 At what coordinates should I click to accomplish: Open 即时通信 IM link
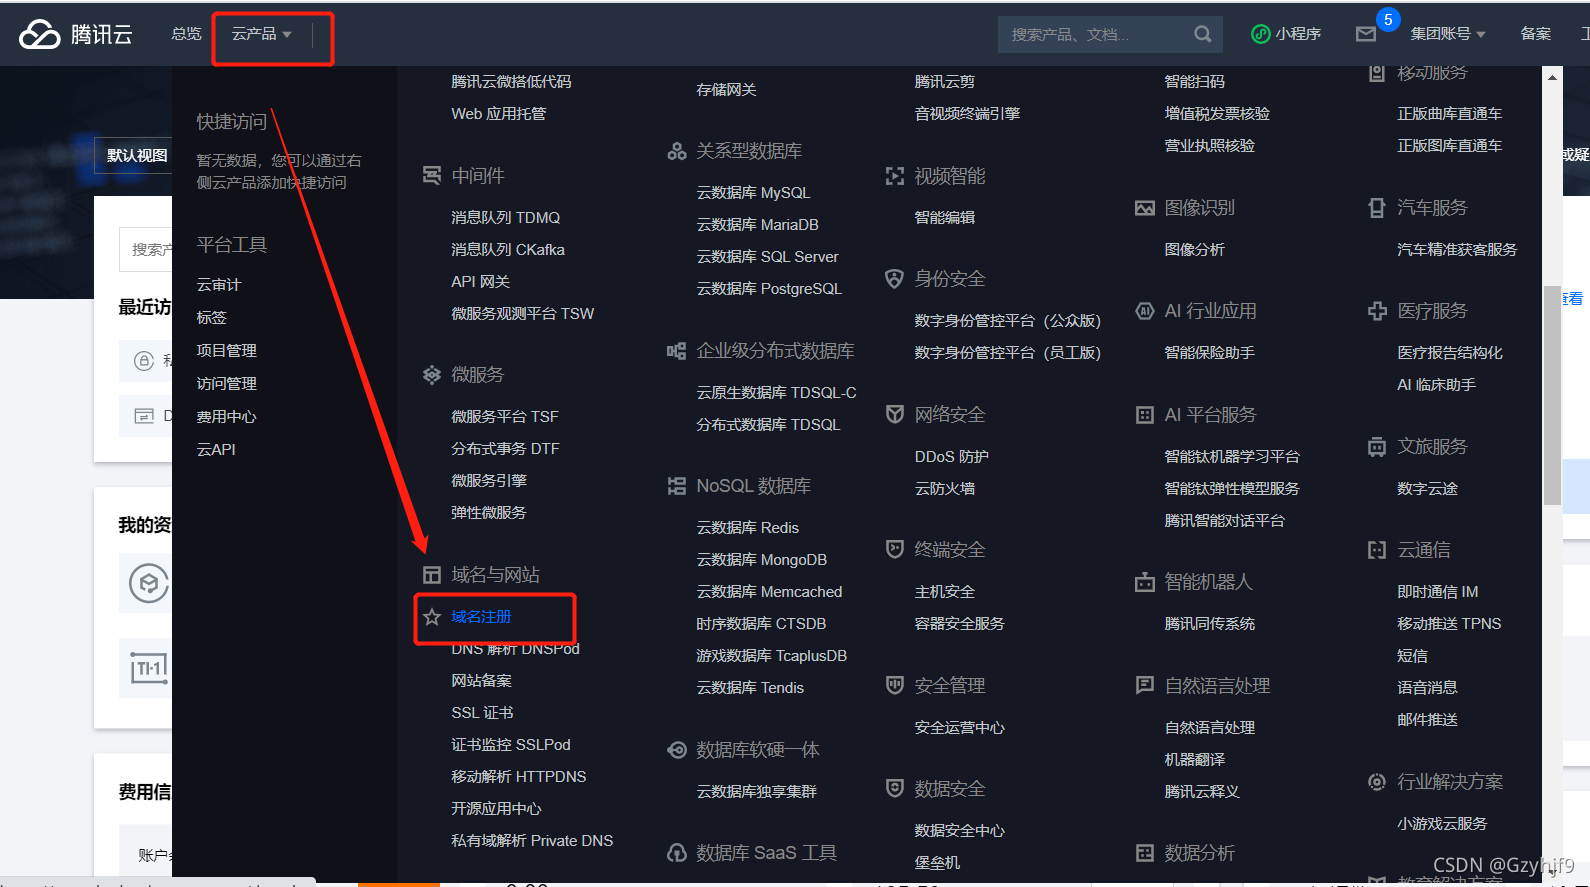coord(1437,592)
